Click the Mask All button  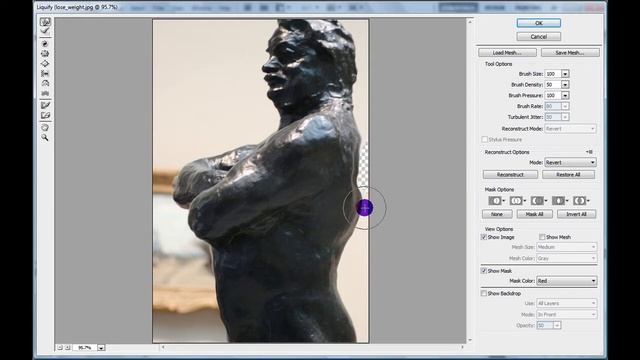click(534, 214)
